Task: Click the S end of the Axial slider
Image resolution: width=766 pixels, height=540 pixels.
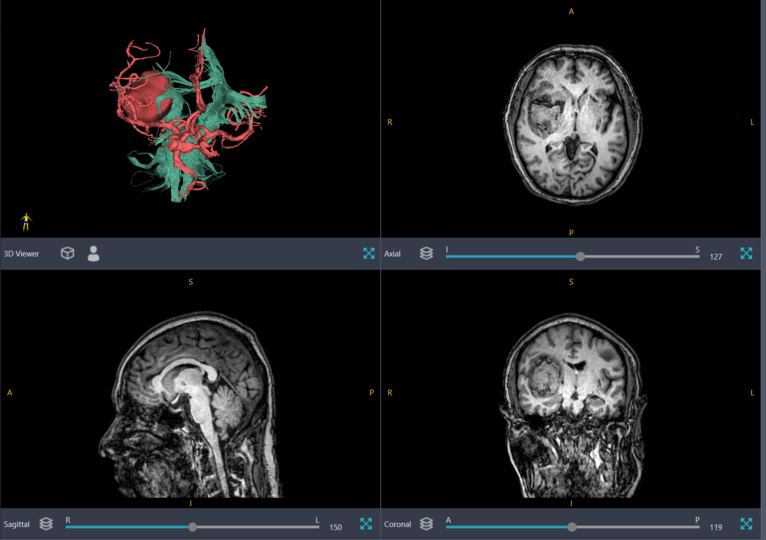Action: click(x=697, y=250)
